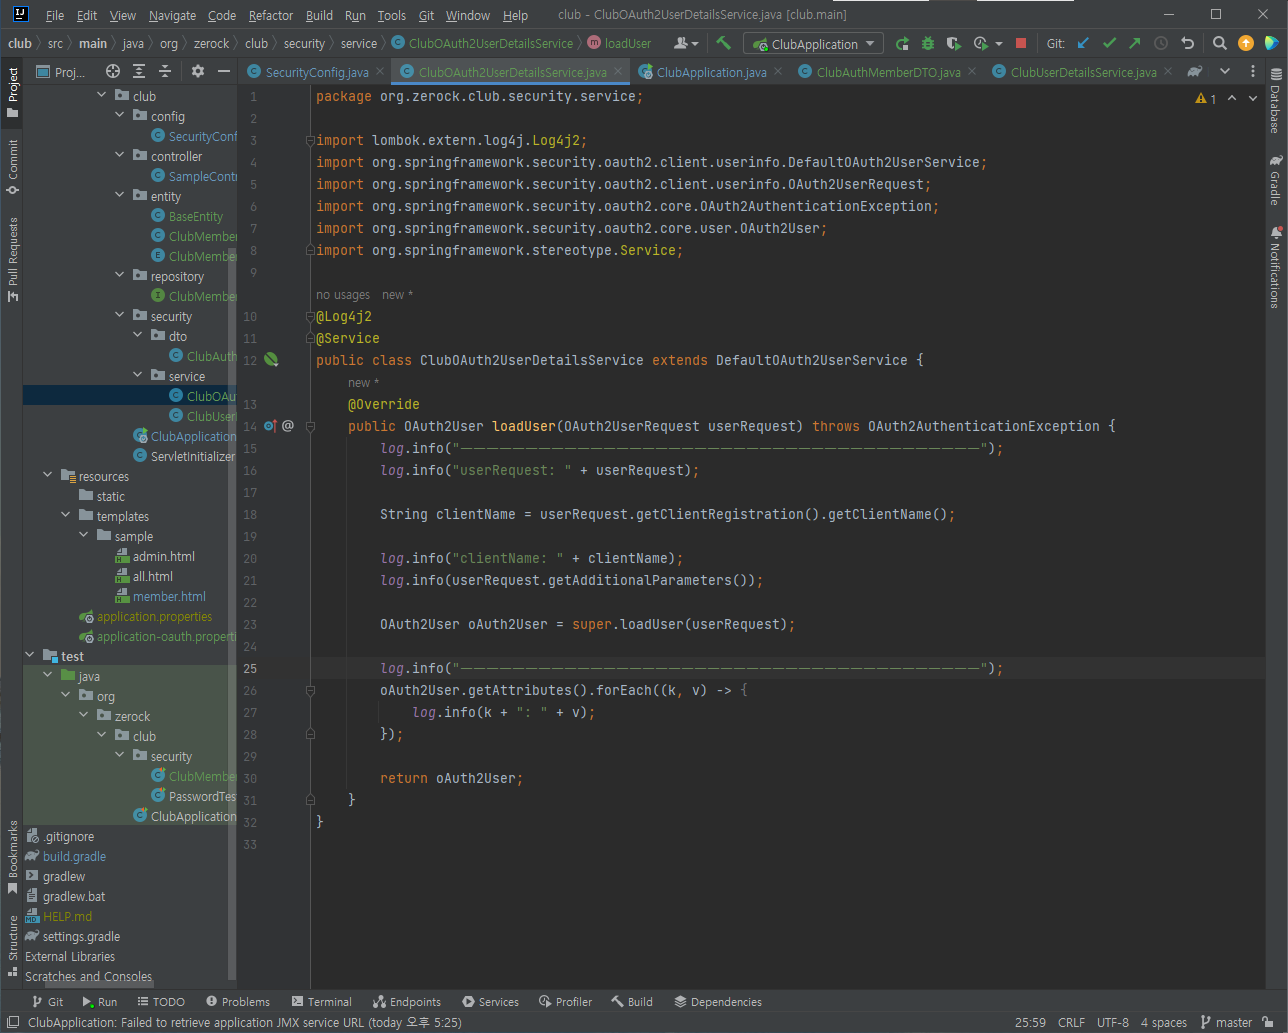Image resolution: width=1288 pixels, height=1033 pixels.
Task: Collapse the templates folder
Action: (66, 516)
